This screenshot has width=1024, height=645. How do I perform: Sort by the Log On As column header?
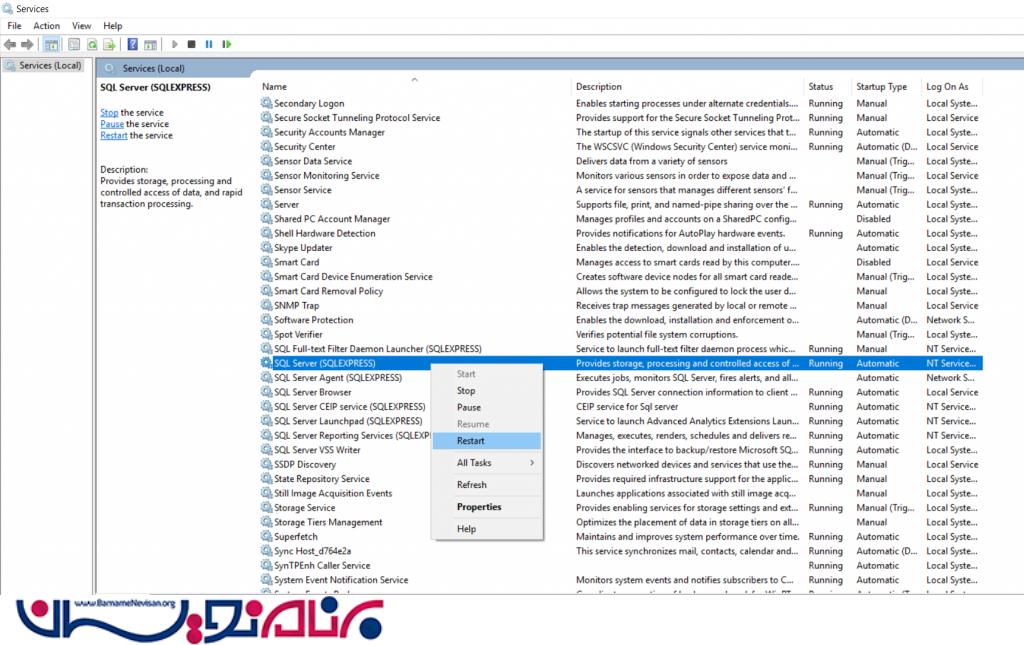click(x=952, y=86)
